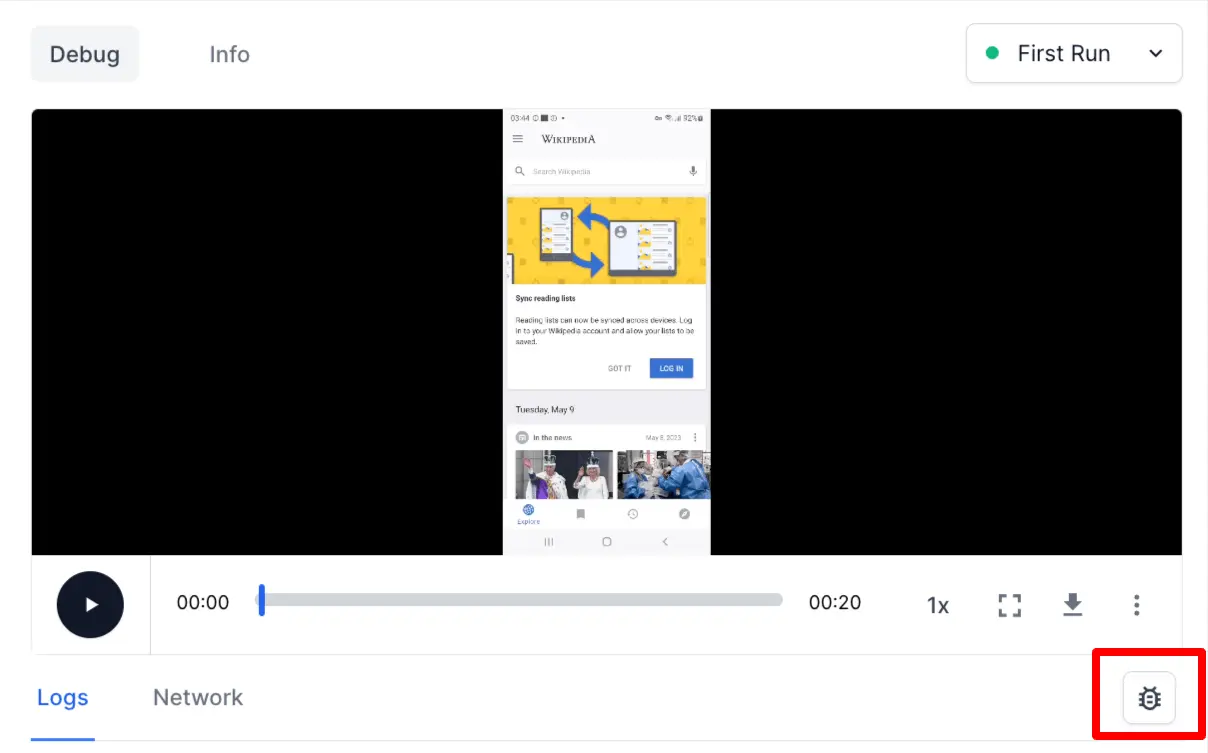The height and width of the screenshot is (753, 1208).
Task: Tap the history clock icon in bottom bar
Action: [633, 514]
